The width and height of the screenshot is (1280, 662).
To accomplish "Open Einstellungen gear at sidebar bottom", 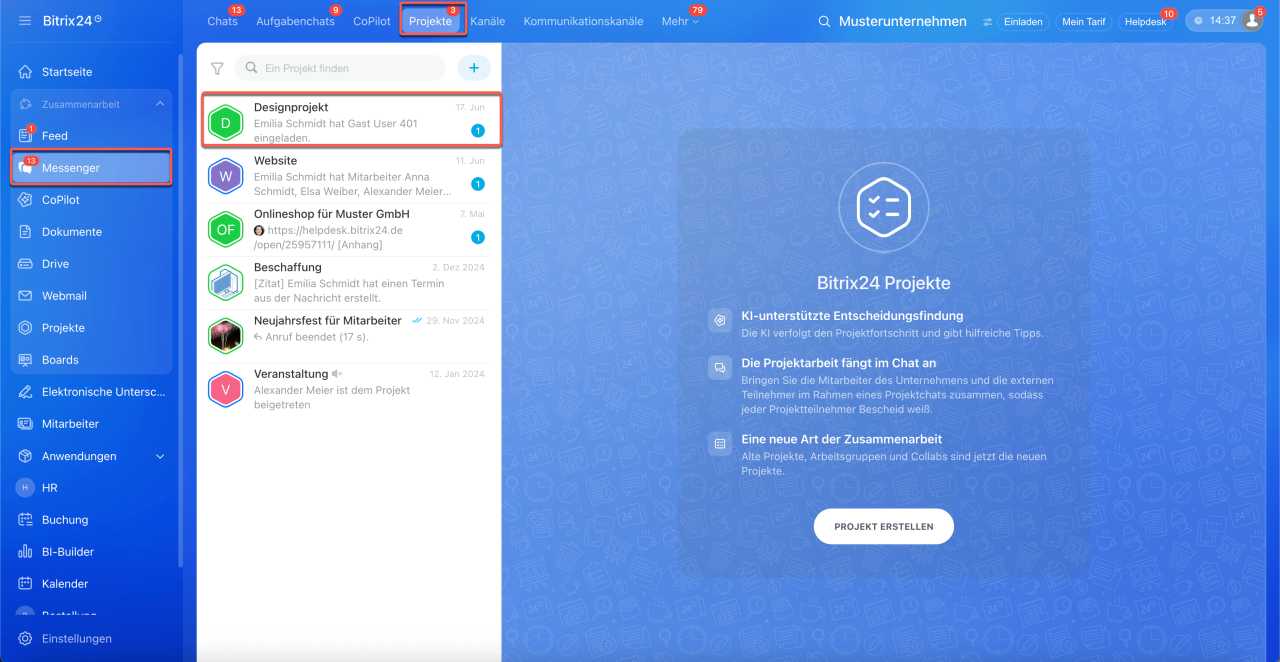I will [x=25, y=639].
